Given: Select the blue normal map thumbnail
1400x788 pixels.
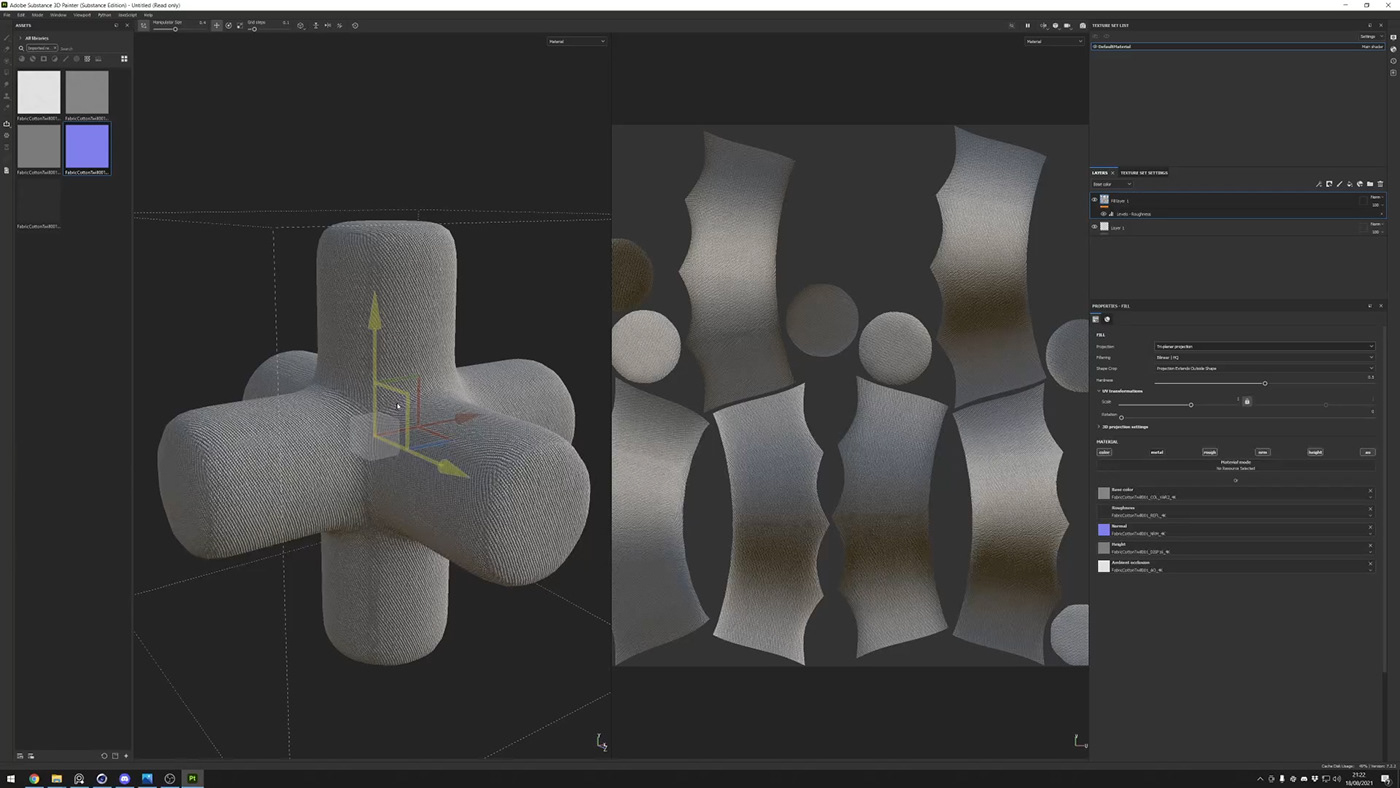Looking at the screenshot, I should (87, 147).
